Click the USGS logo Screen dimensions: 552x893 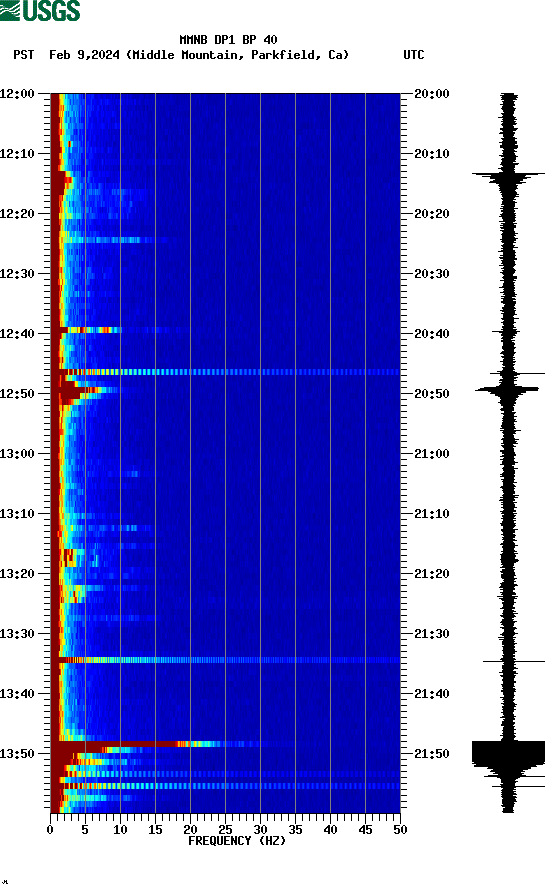tap(40, 10)
